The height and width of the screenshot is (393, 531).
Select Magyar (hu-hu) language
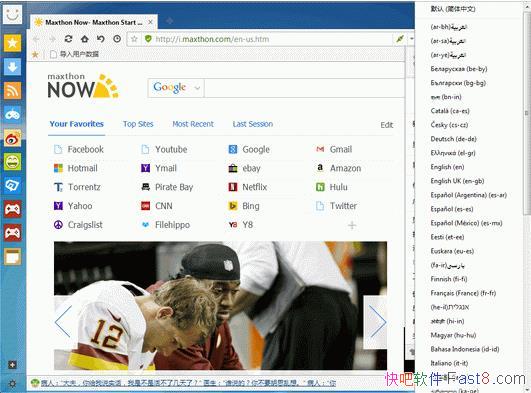click(x=453, y=335)
